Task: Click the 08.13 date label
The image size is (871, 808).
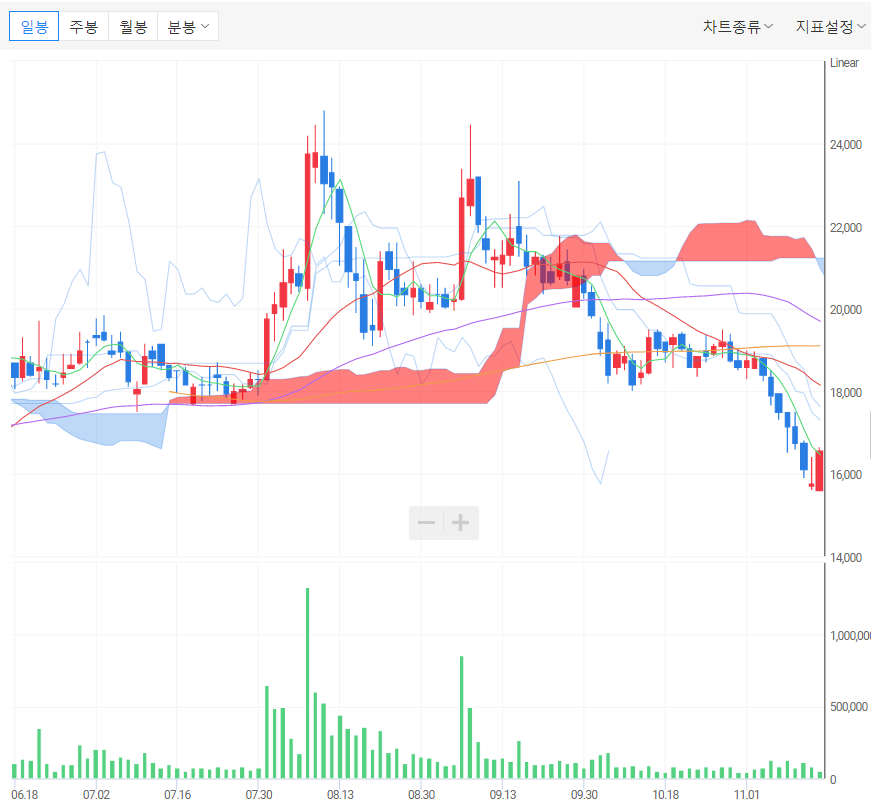Action: coord(340,795)
